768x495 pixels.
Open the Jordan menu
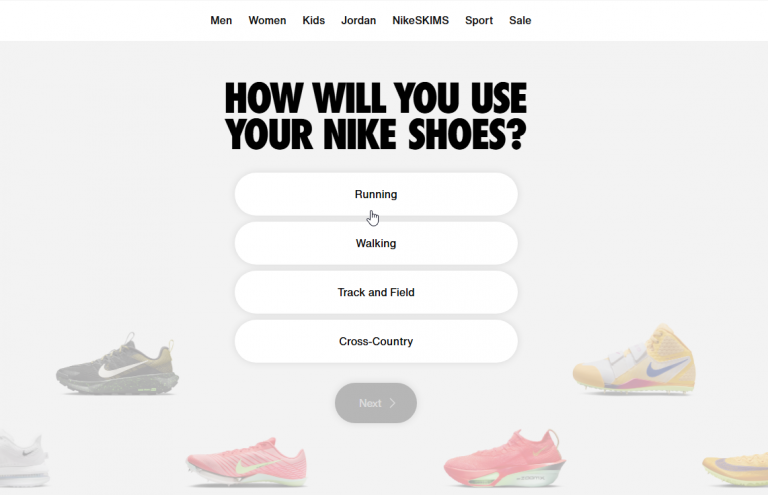point(359,21)
